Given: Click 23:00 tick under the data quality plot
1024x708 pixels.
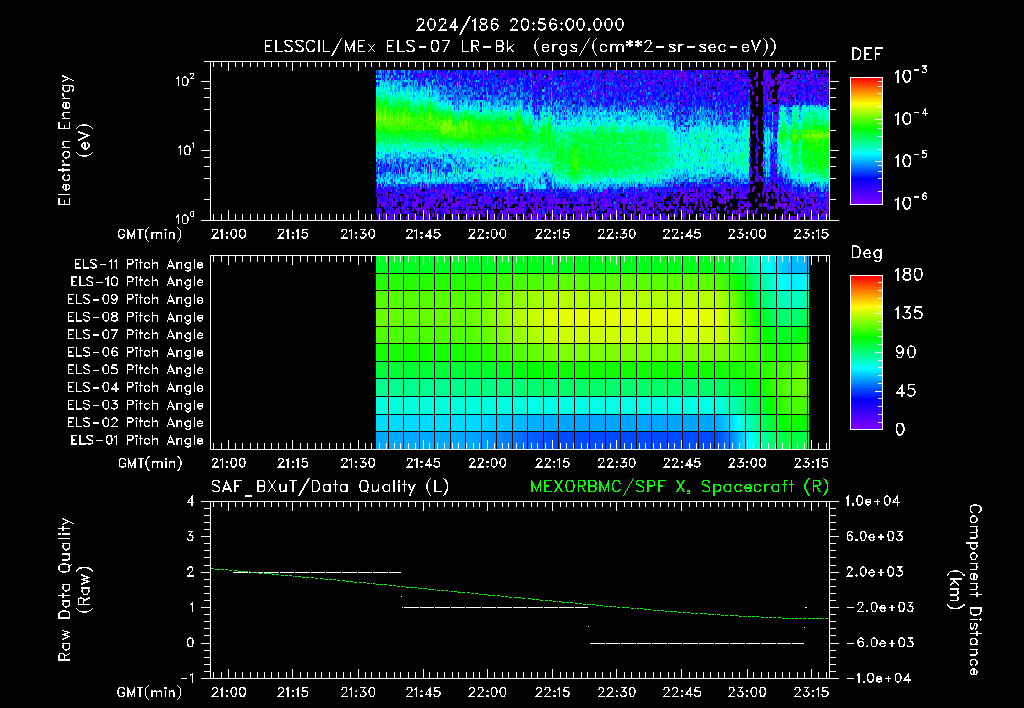Looking at the screenshot, I should [746, 692].
